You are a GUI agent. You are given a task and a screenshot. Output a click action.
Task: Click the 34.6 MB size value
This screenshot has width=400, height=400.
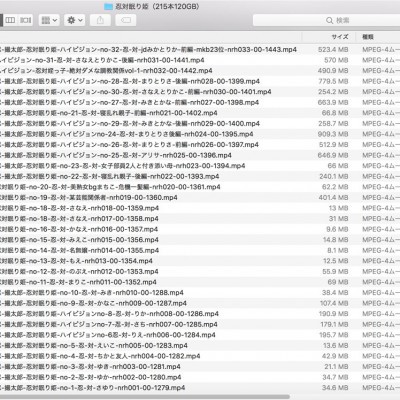click(335, 388)
